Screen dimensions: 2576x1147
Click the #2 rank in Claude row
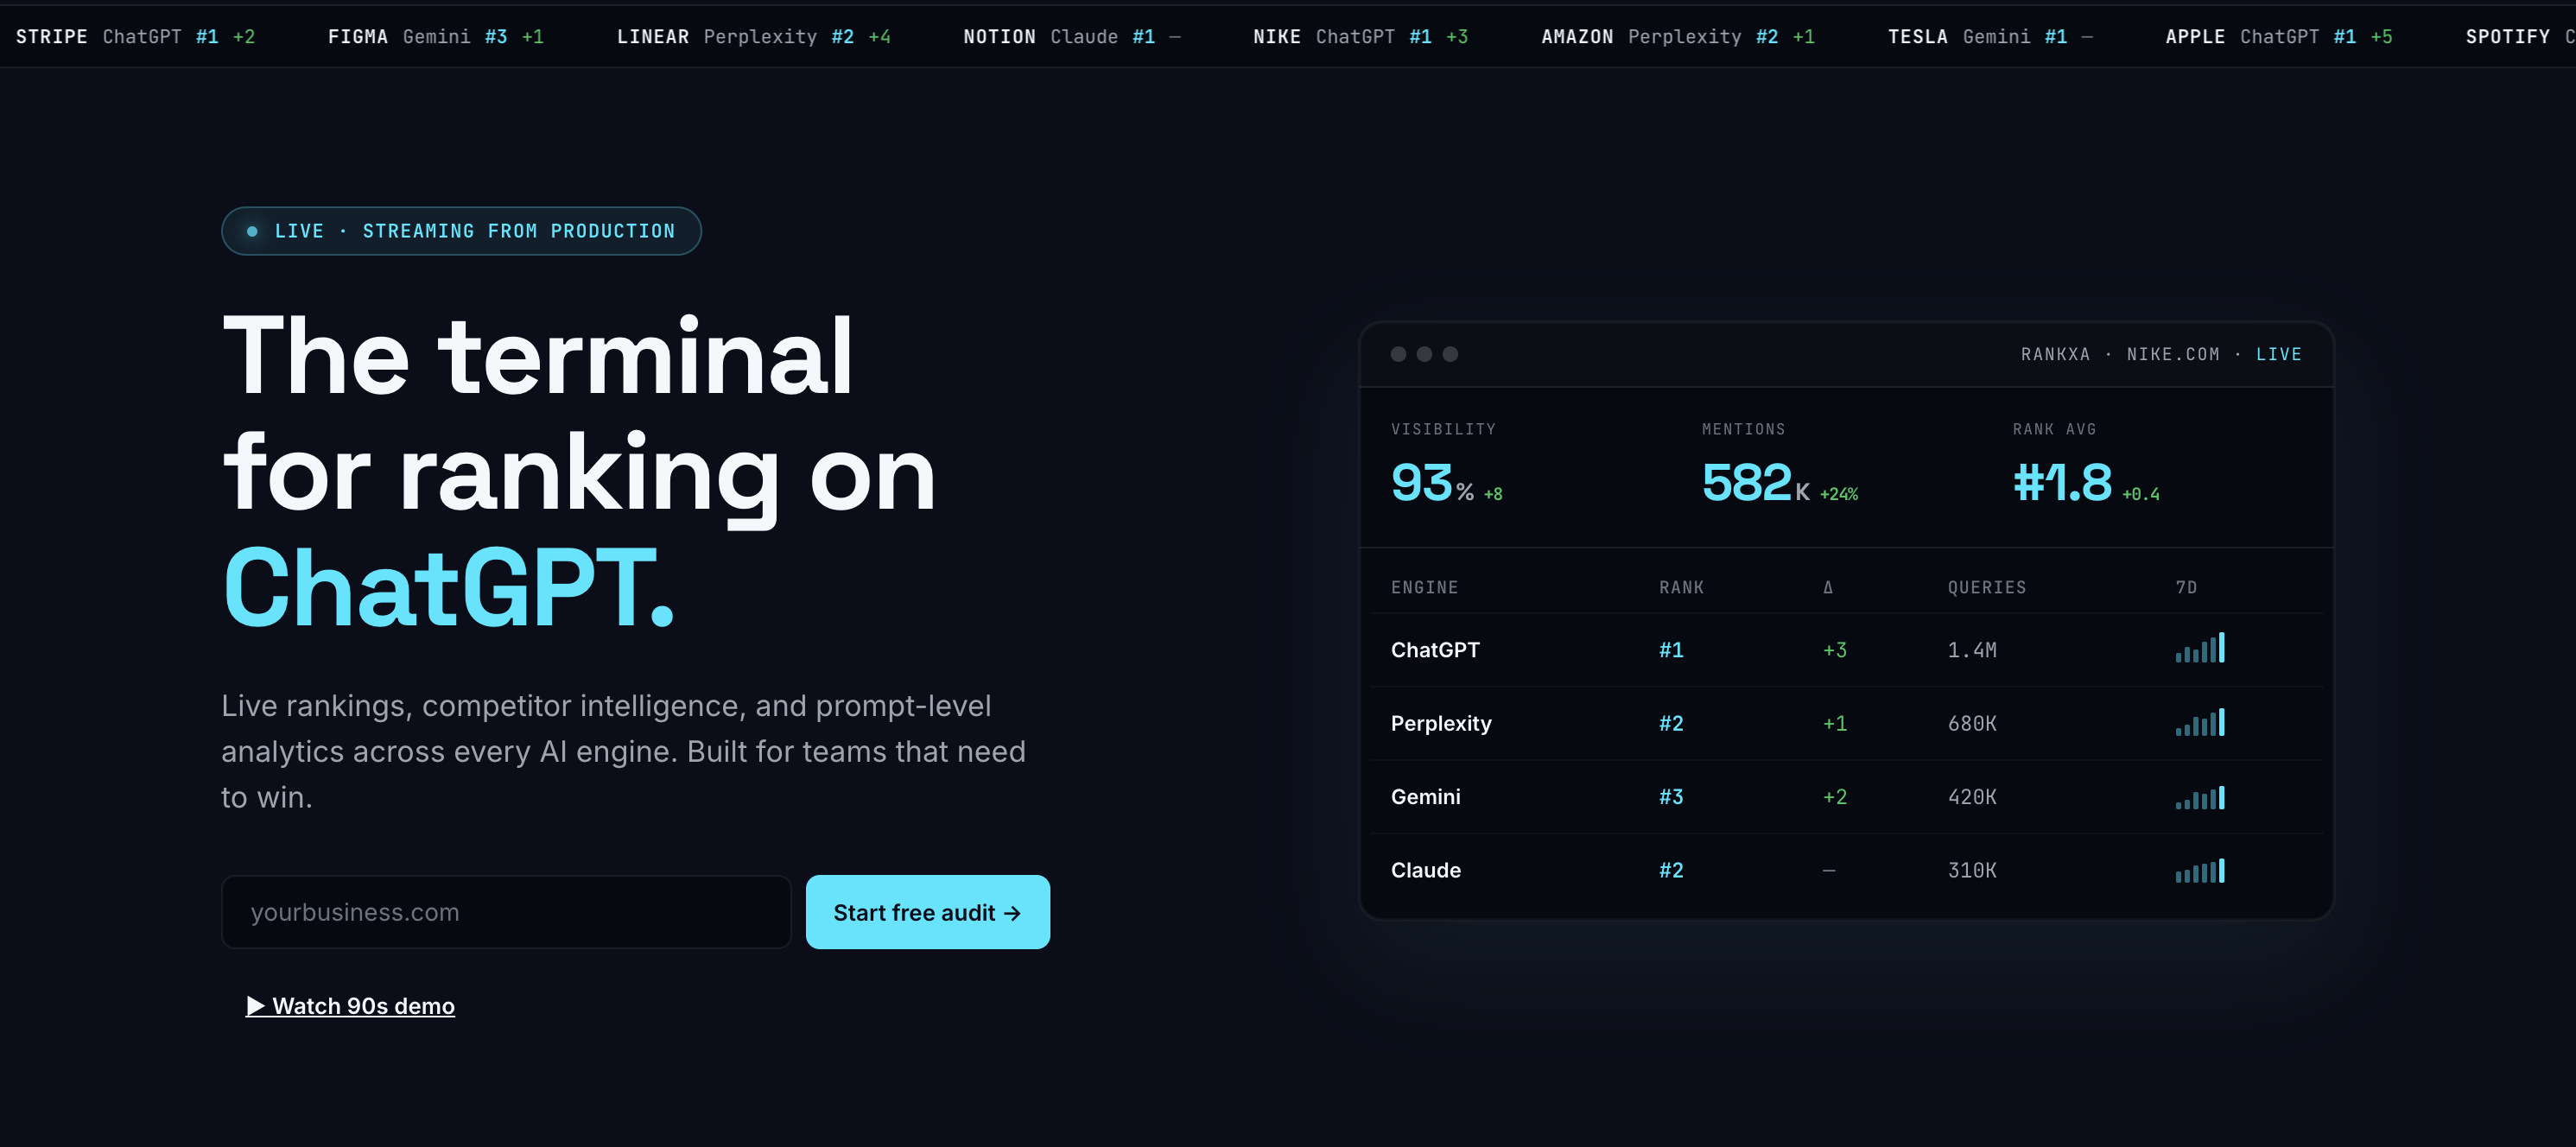[x=1671, y=870]
